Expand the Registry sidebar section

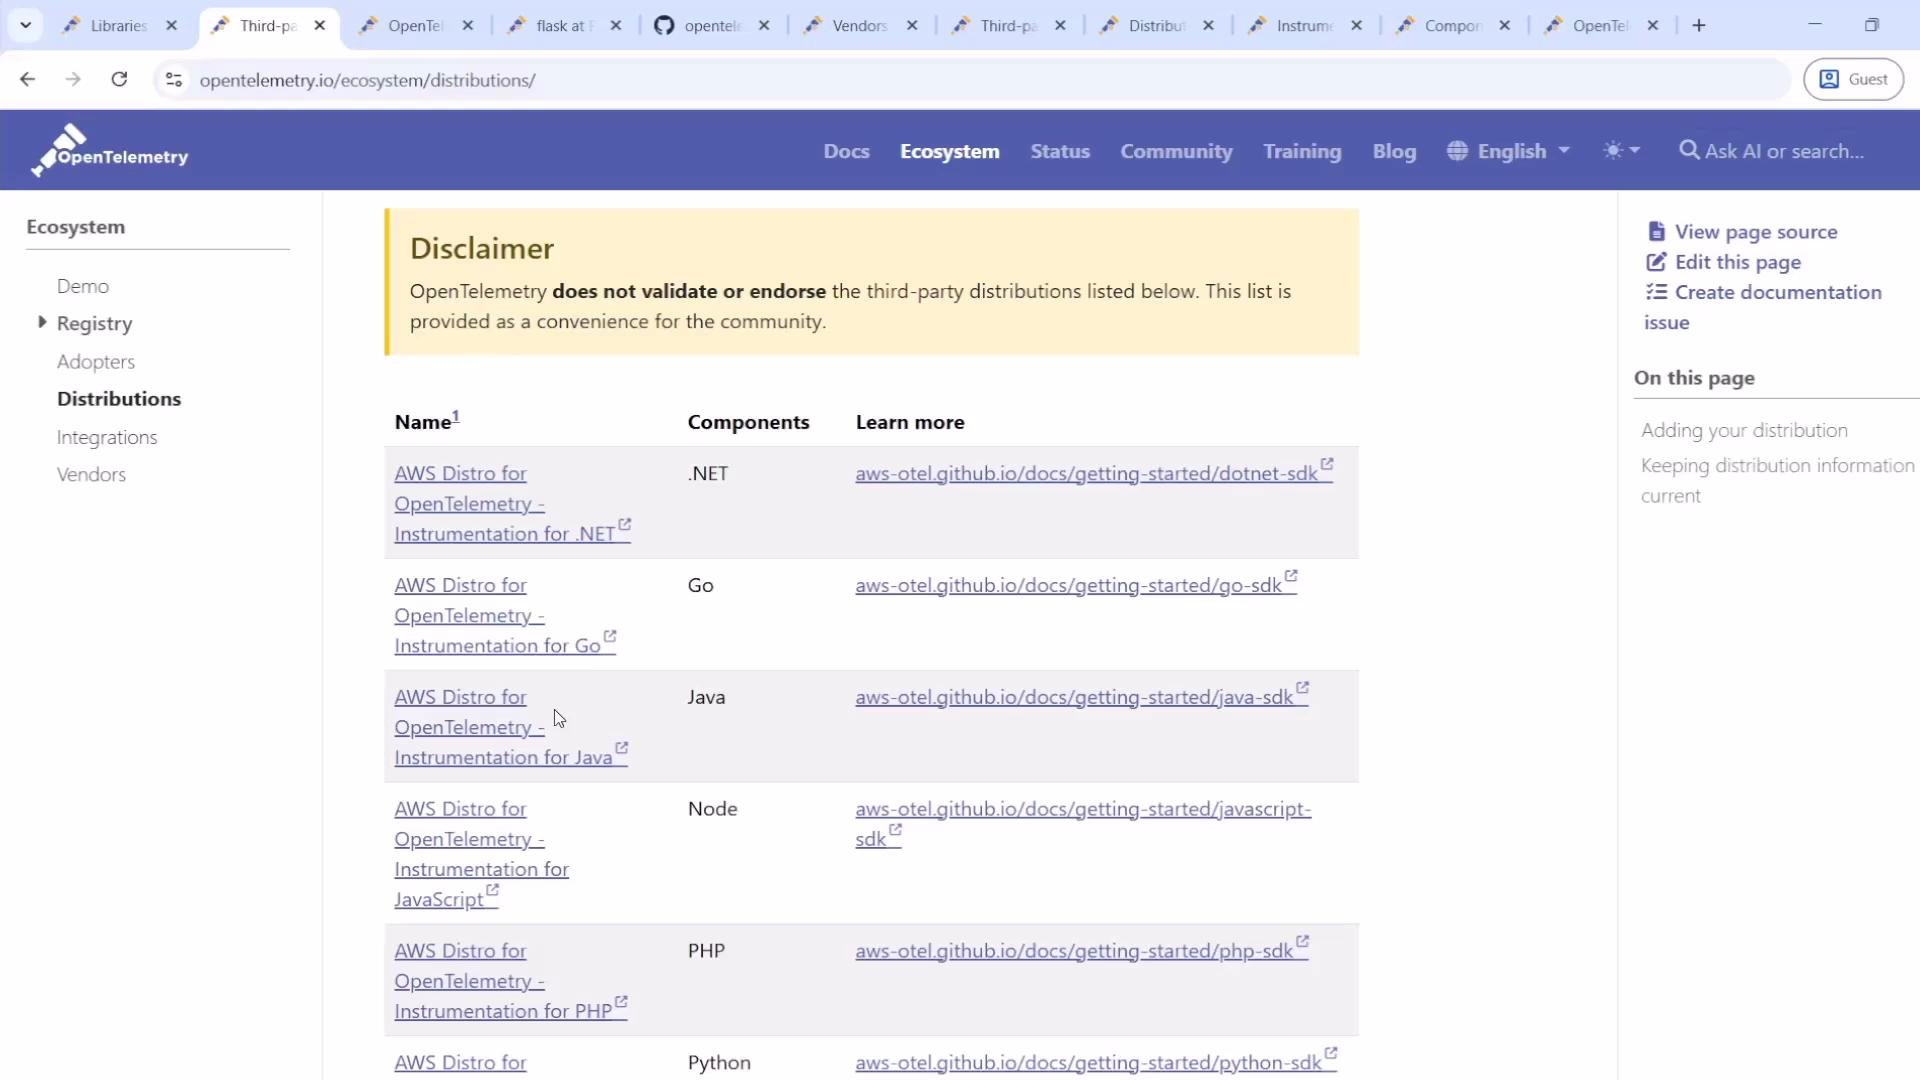click(x=42, y=322)
